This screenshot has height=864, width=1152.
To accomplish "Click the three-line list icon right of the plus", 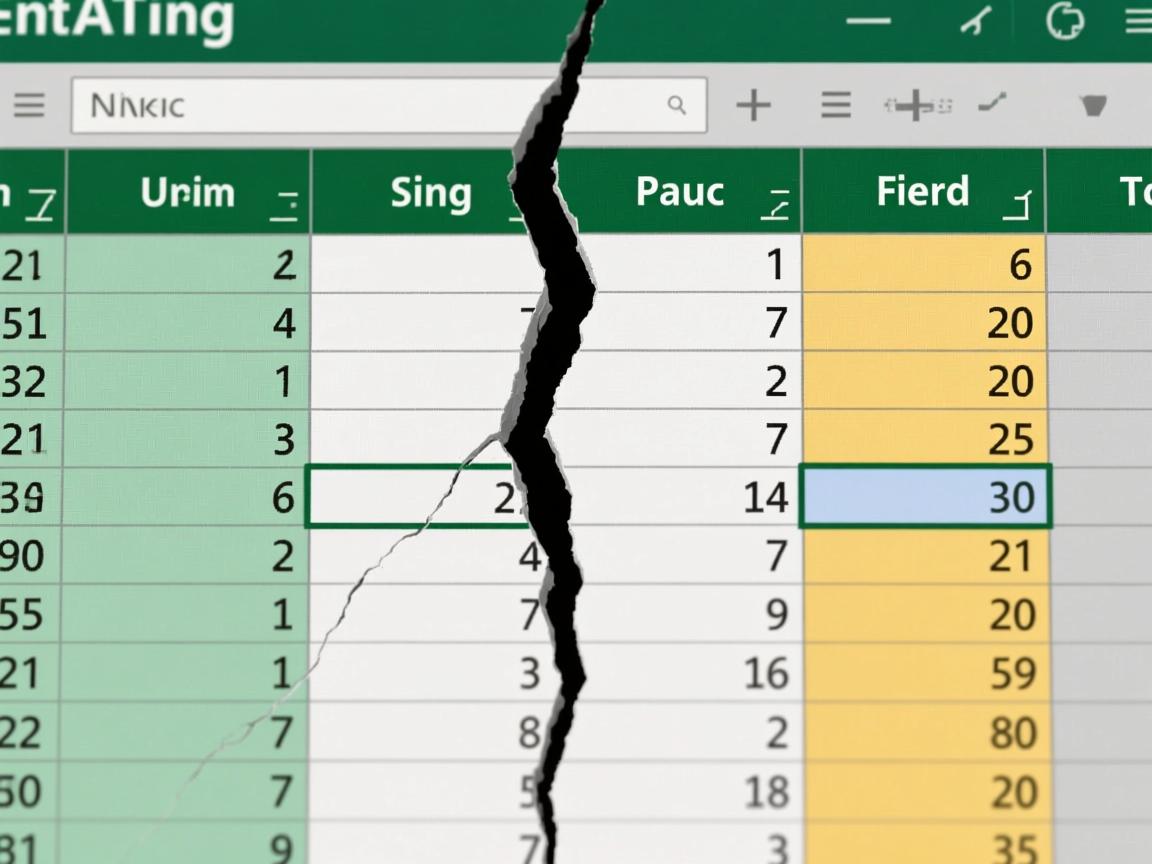I will pyautogui.click(x=835, y=105).
